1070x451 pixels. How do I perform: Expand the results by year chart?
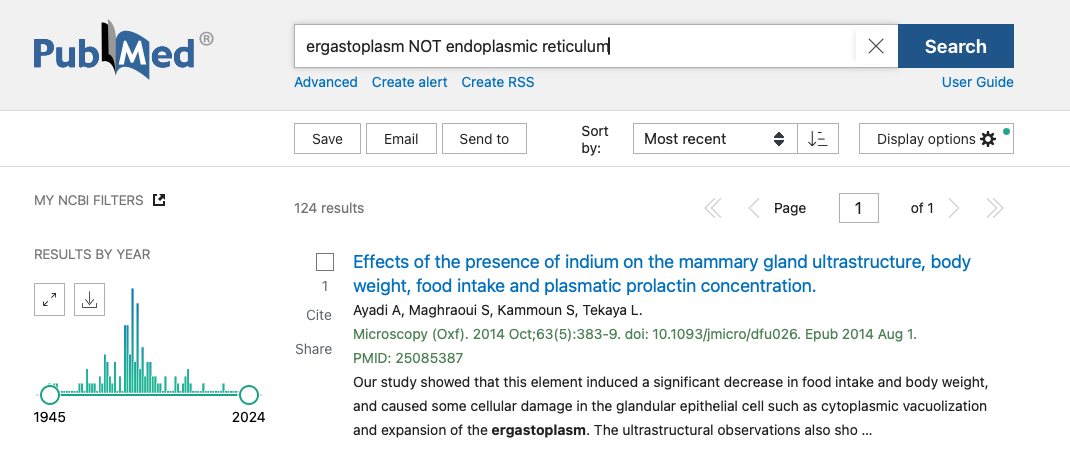coord(49,299)
